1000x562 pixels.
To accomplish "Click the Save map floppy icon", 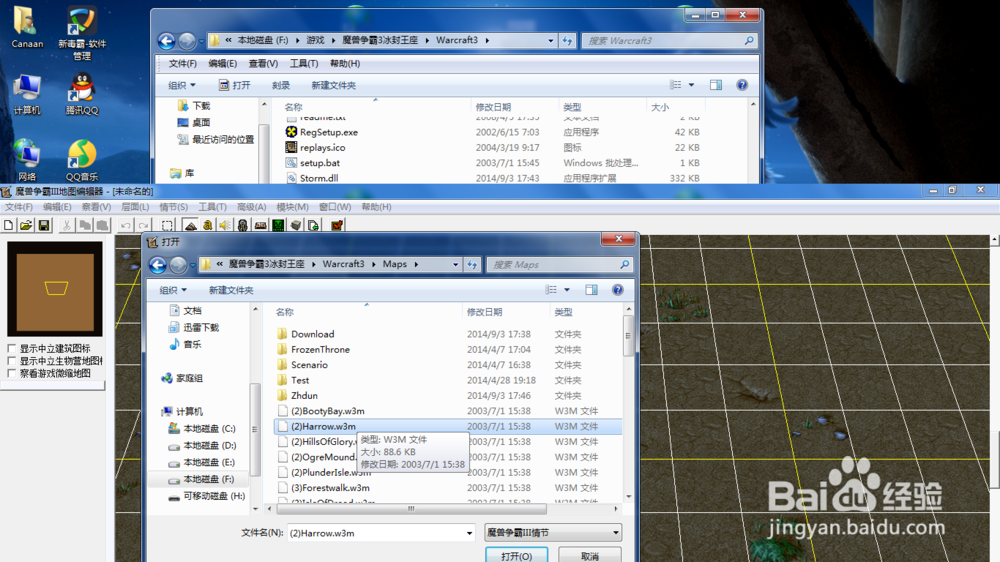I will (44, 225).
